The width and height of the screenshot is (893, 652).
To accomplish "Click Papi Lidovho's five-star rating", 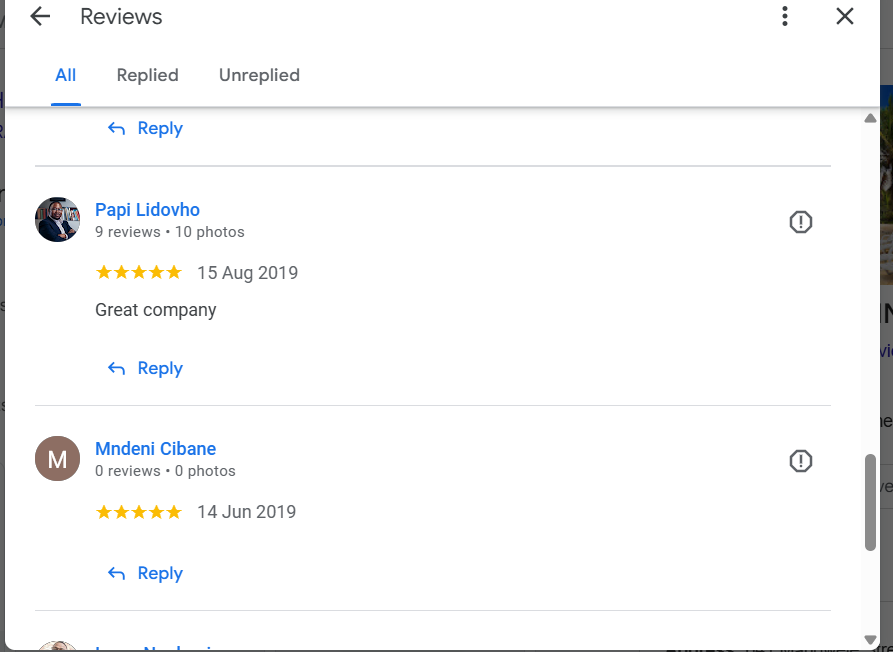I will [x=138, y=273].
